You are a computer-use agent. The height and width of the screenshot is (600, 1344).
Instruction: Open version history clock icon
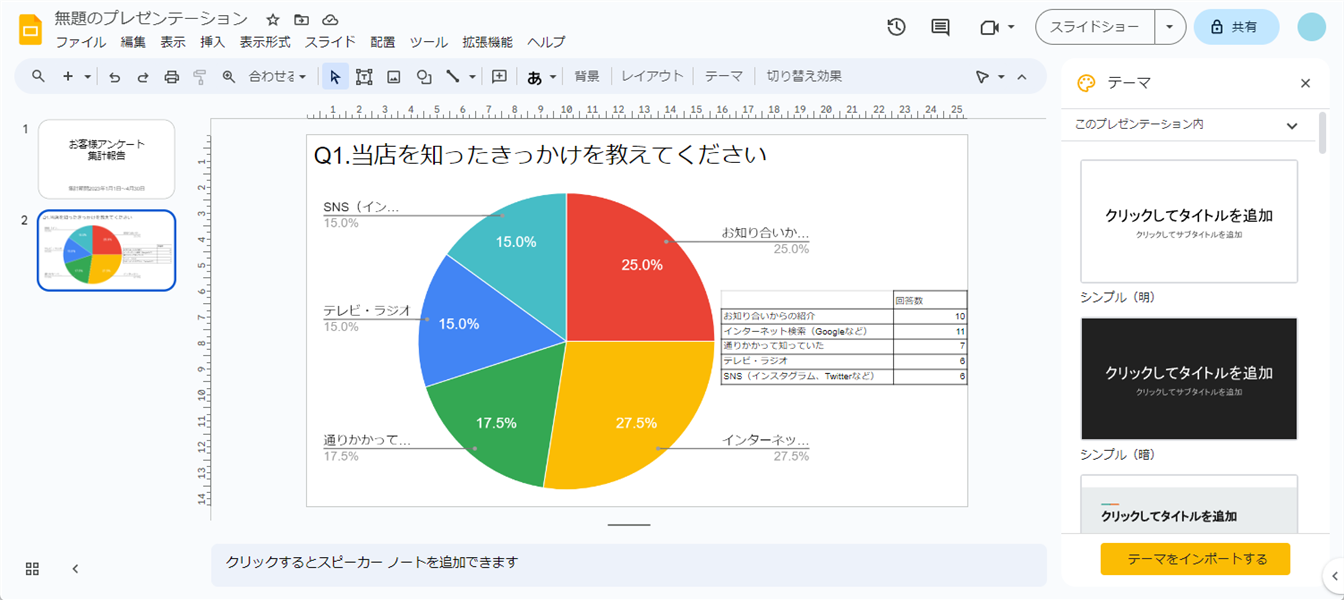(x=896, y=27)
